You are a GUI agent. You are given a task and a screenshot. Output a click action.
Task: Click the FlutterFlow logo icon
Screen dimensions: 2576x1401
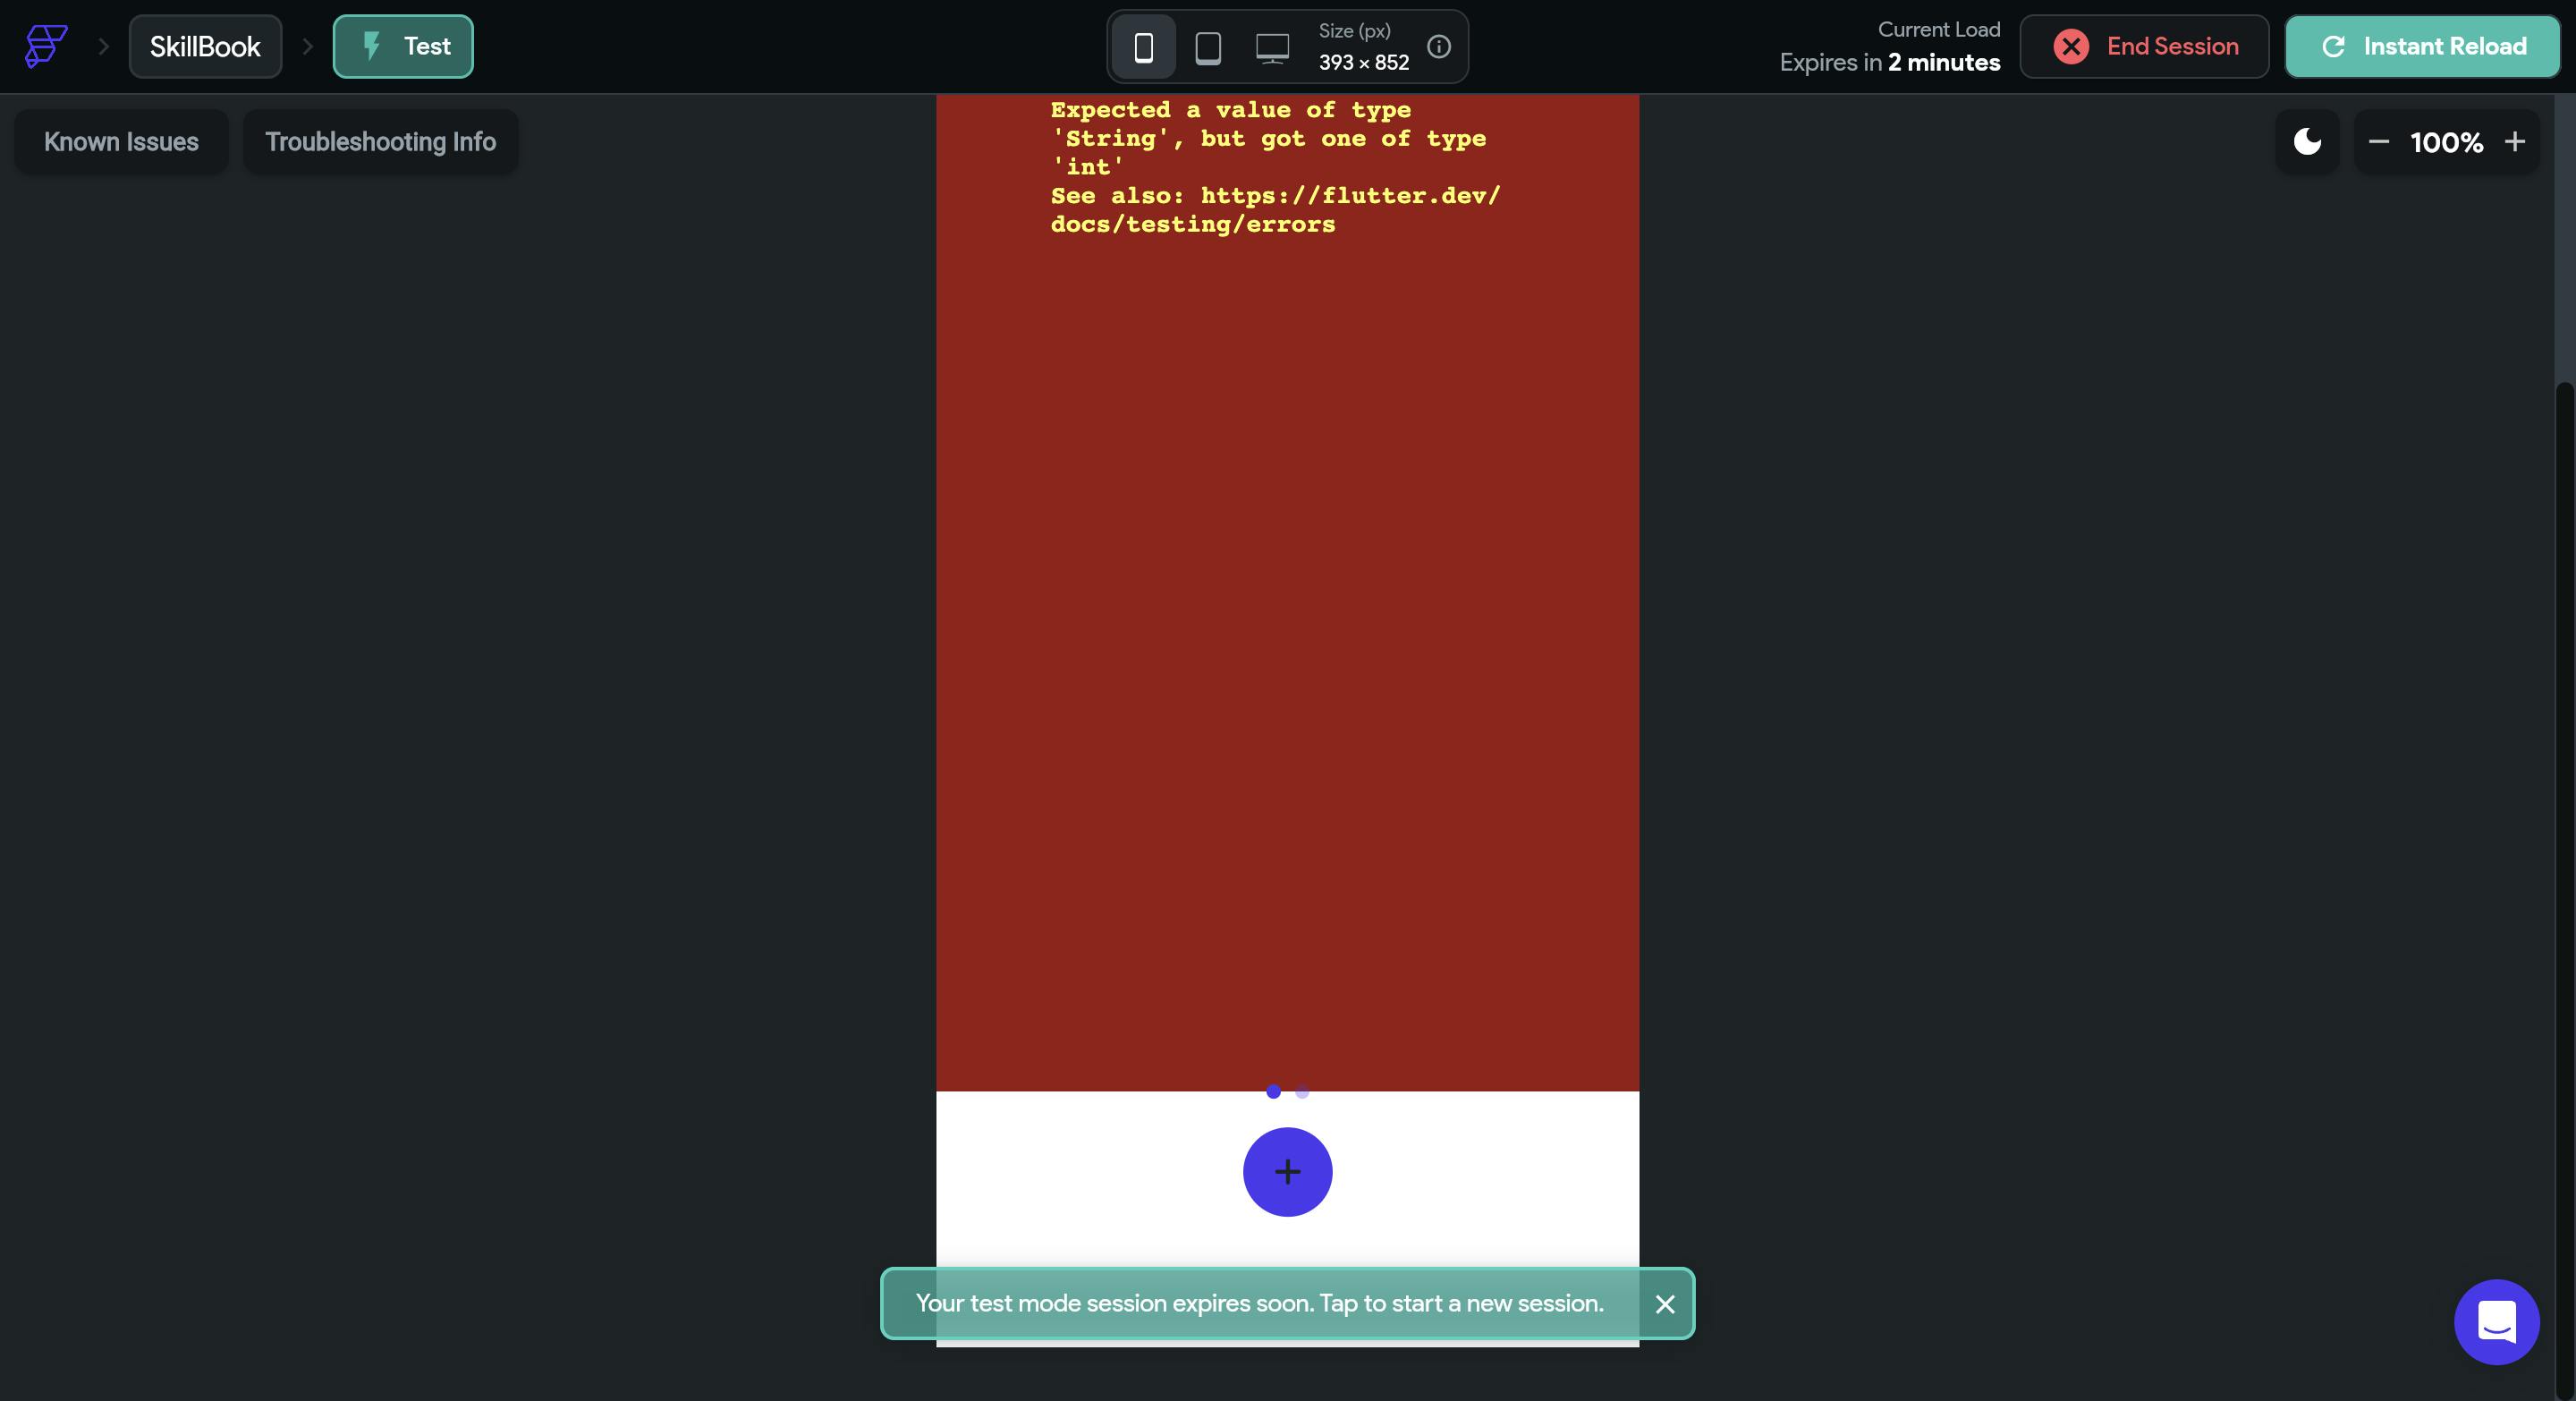coord(45,46)
